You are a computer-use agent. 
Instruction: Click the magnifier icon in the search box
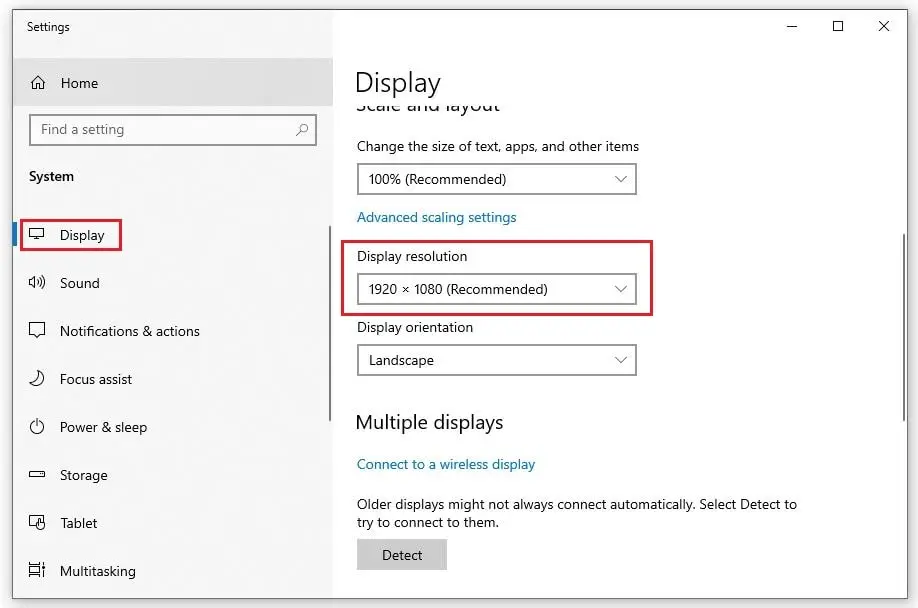[x=302, y=130]
